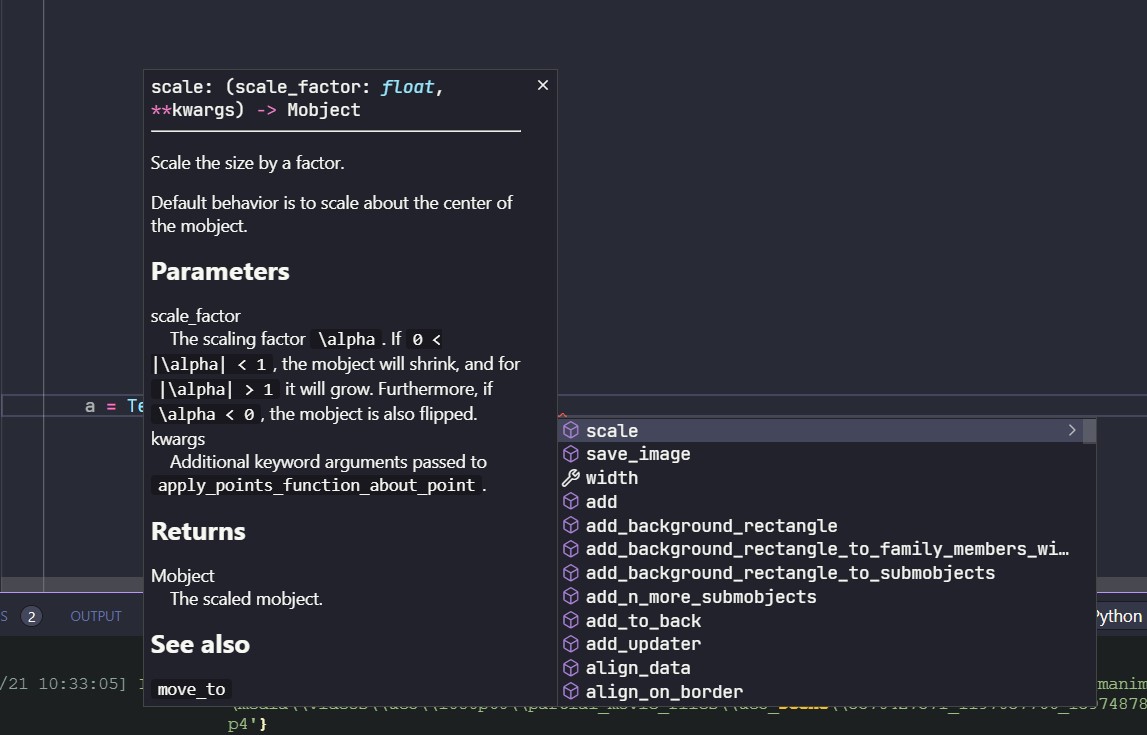
Task: Close the scale documentation popup
Action: tap(543, 86)
